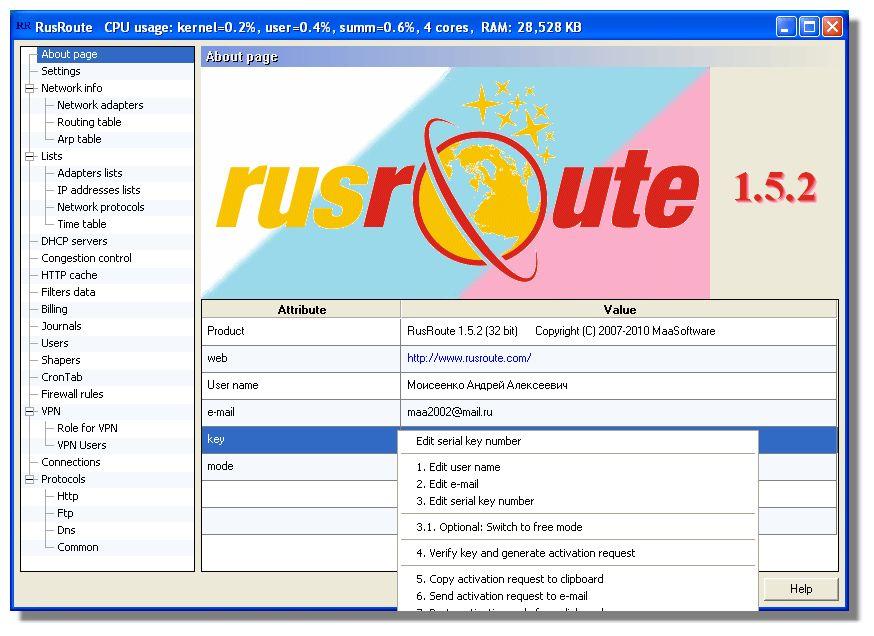Open the Billing page

[54, 309]
